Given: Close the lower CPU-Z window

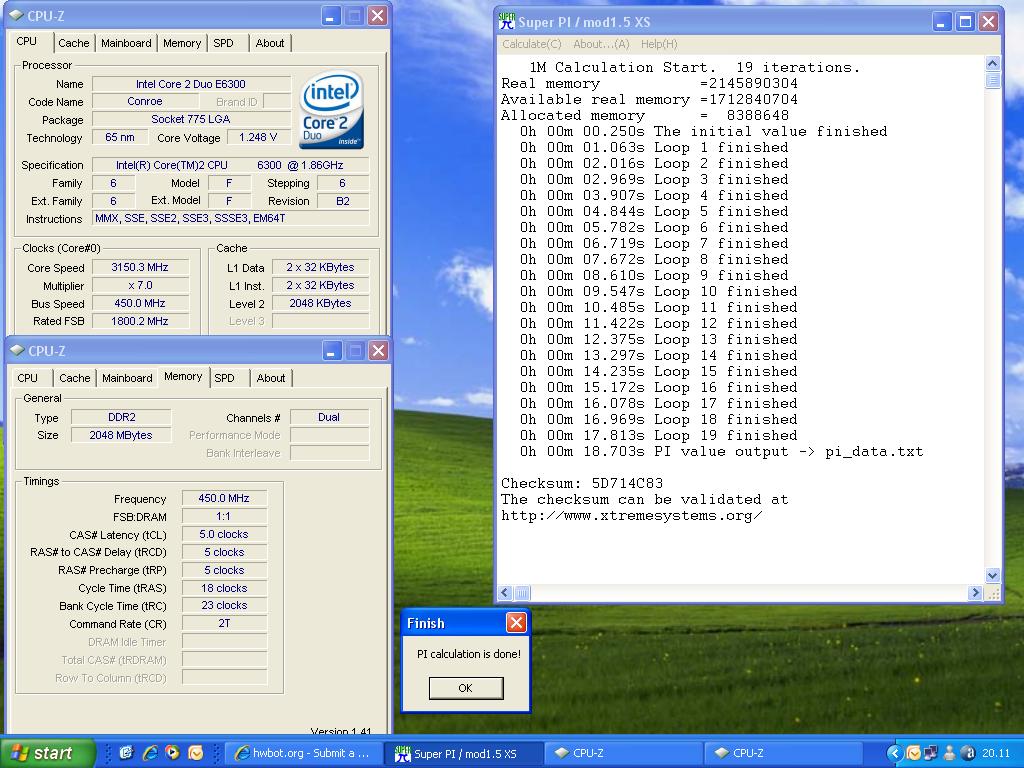Looking at the screenshot, I should [378, 351].
